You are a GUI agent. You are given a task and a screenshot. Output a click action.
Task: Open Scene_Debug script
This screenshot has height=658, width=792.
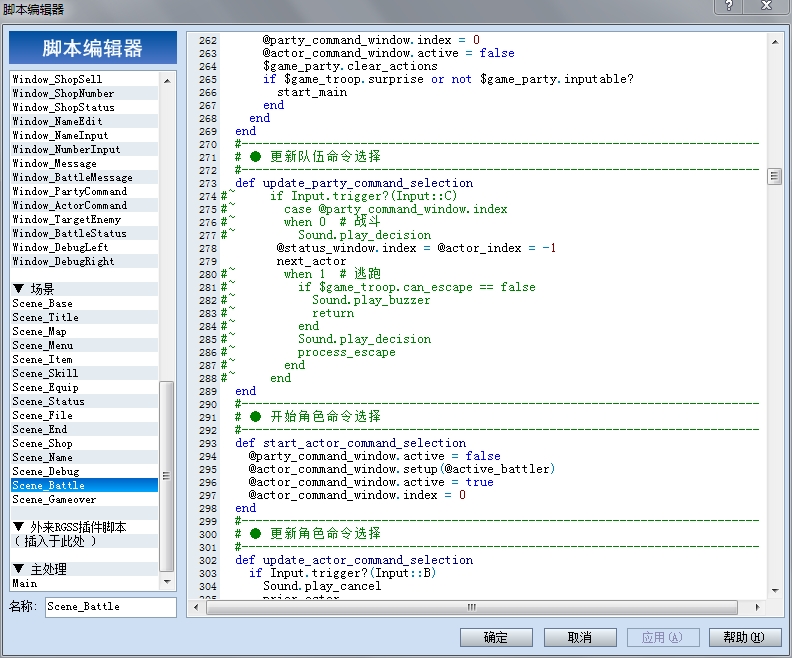pos(84,472)
